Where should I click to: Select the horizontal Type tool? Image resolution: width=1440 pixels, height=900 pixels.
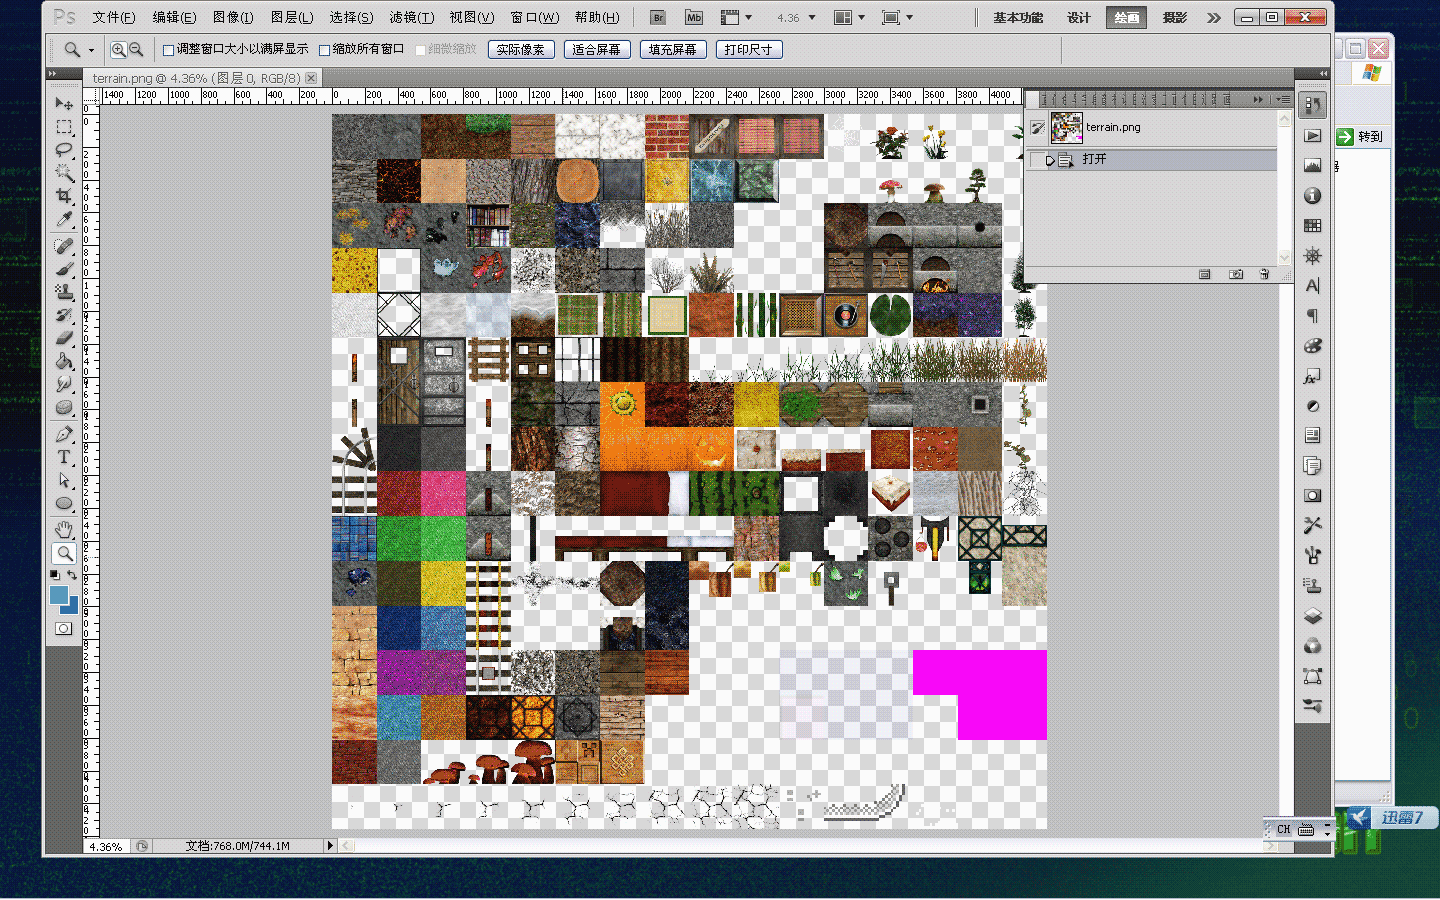coord(64,457)
